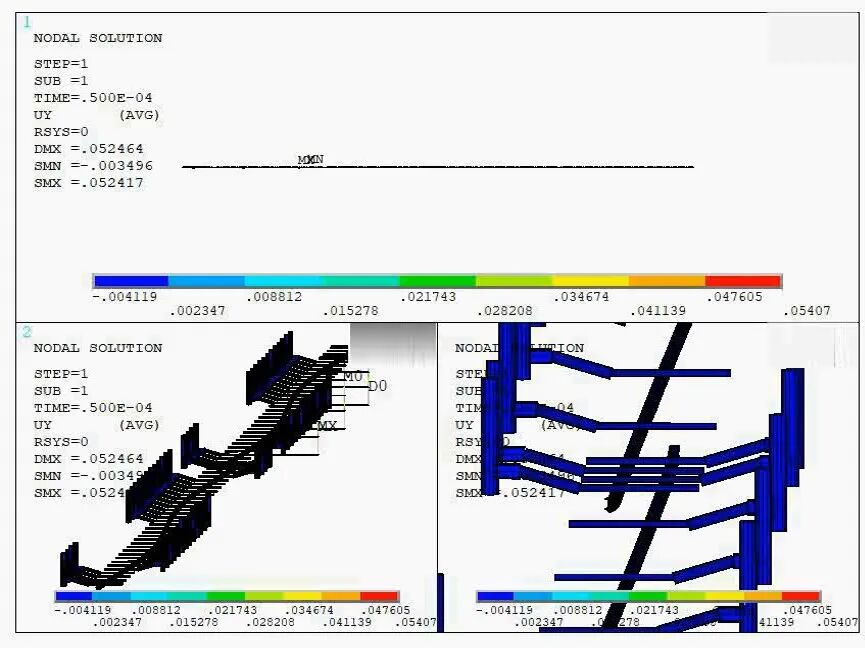
Task: Click the red swatch in window 2 legend
Action: (379, 596)
